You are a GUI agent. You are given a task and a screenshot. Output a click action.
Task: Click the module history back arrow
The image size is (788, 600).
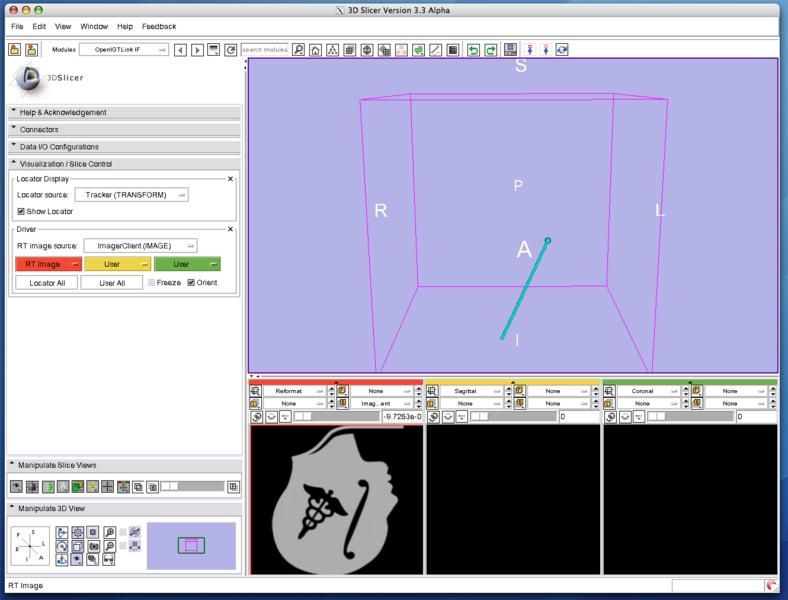pyautogui.click(x=180, y=50)
